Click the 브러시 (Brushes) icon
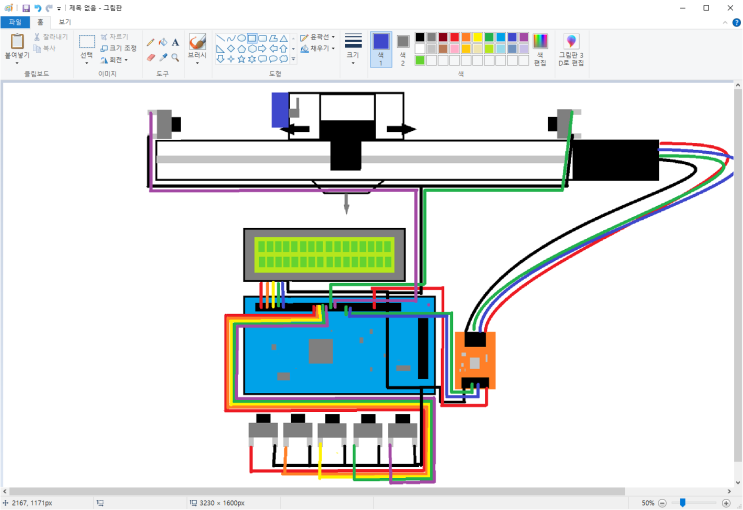The width and height of the screenshot is (743, 510). pyautogui.click(x=197, y=42)
